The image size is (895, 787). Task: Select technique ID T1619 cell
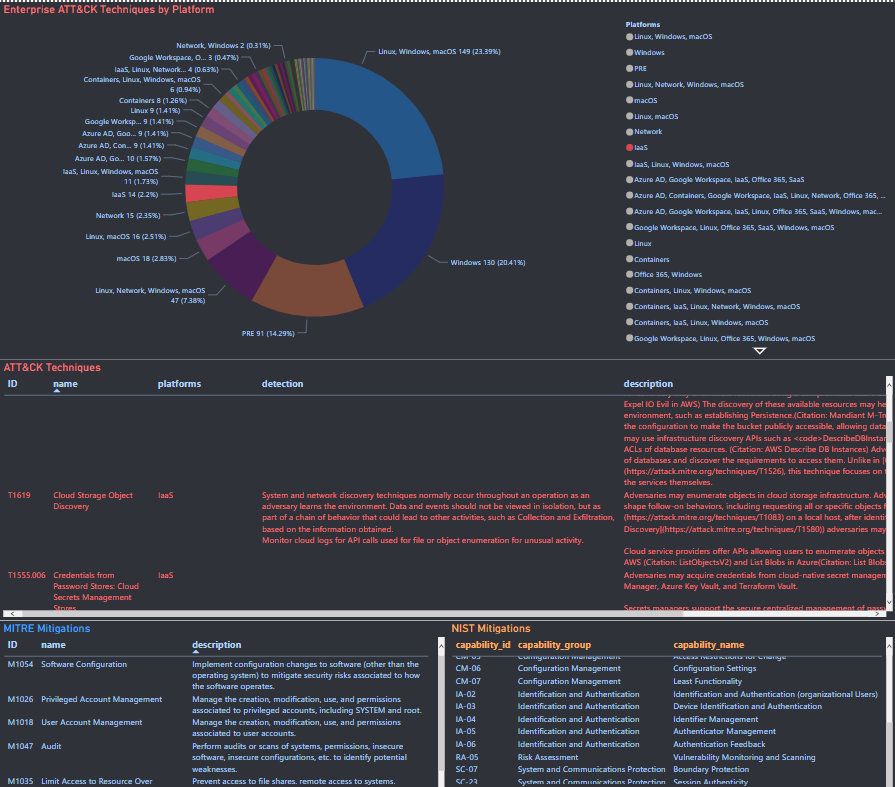pyautogui.click(x=19, y=495)
